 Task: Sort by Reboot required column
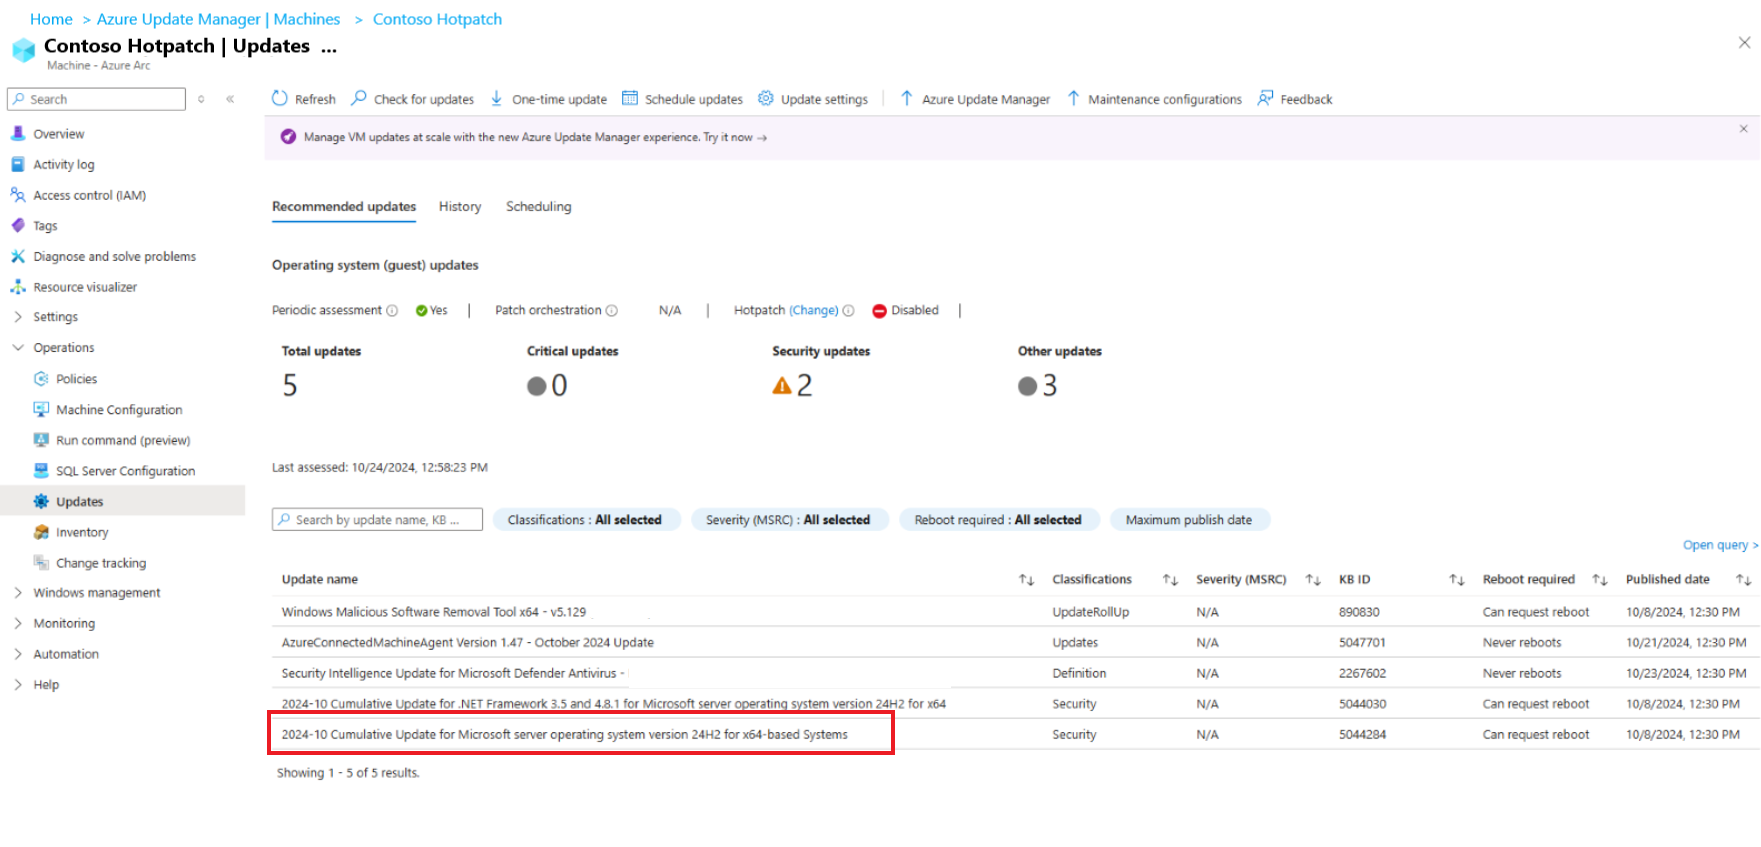pyautogui.click(x=1600, y=580)
